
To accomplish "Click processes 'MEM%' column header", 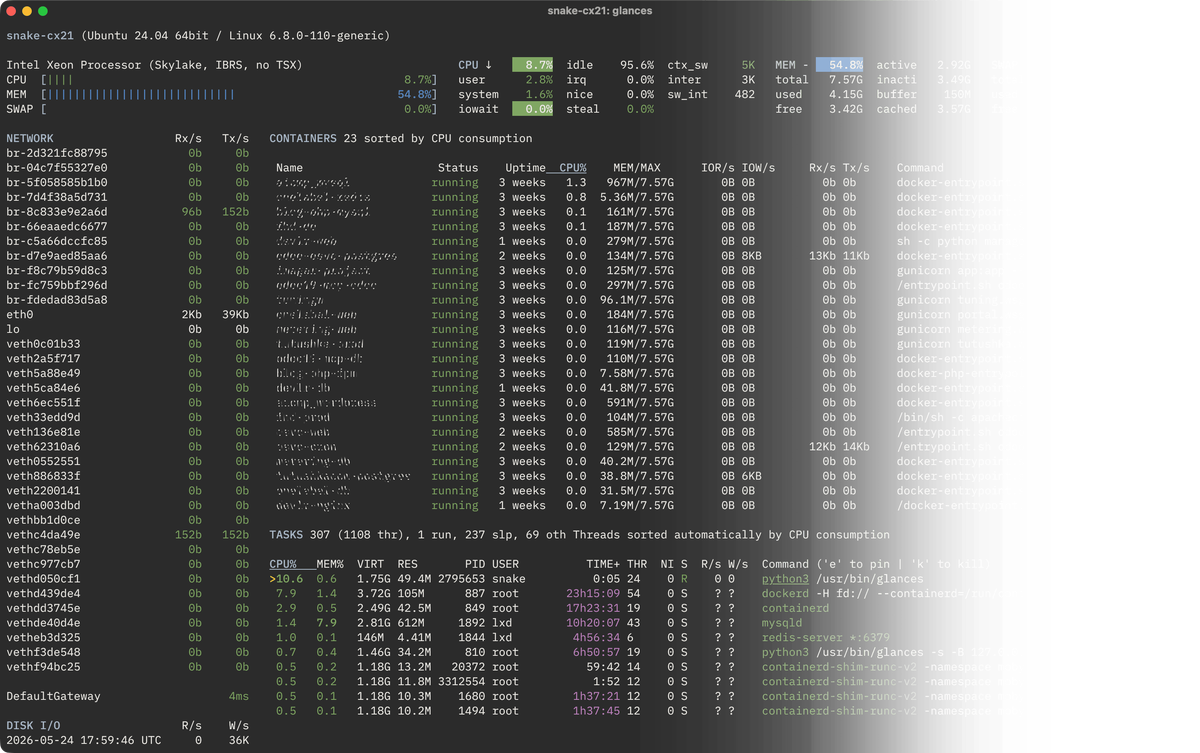I will (x=330, y=564).
